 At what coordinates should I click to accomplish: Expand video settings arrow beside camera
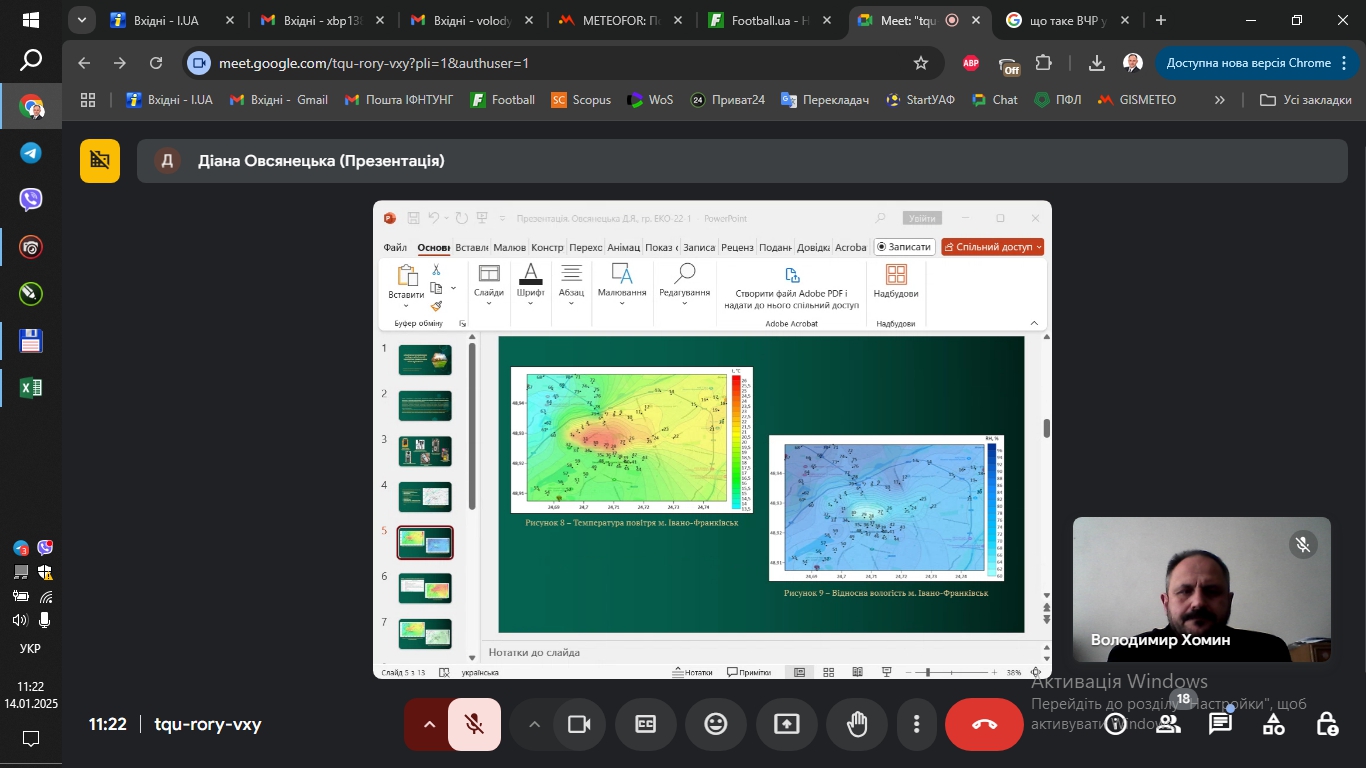click(x=534, y=724)
